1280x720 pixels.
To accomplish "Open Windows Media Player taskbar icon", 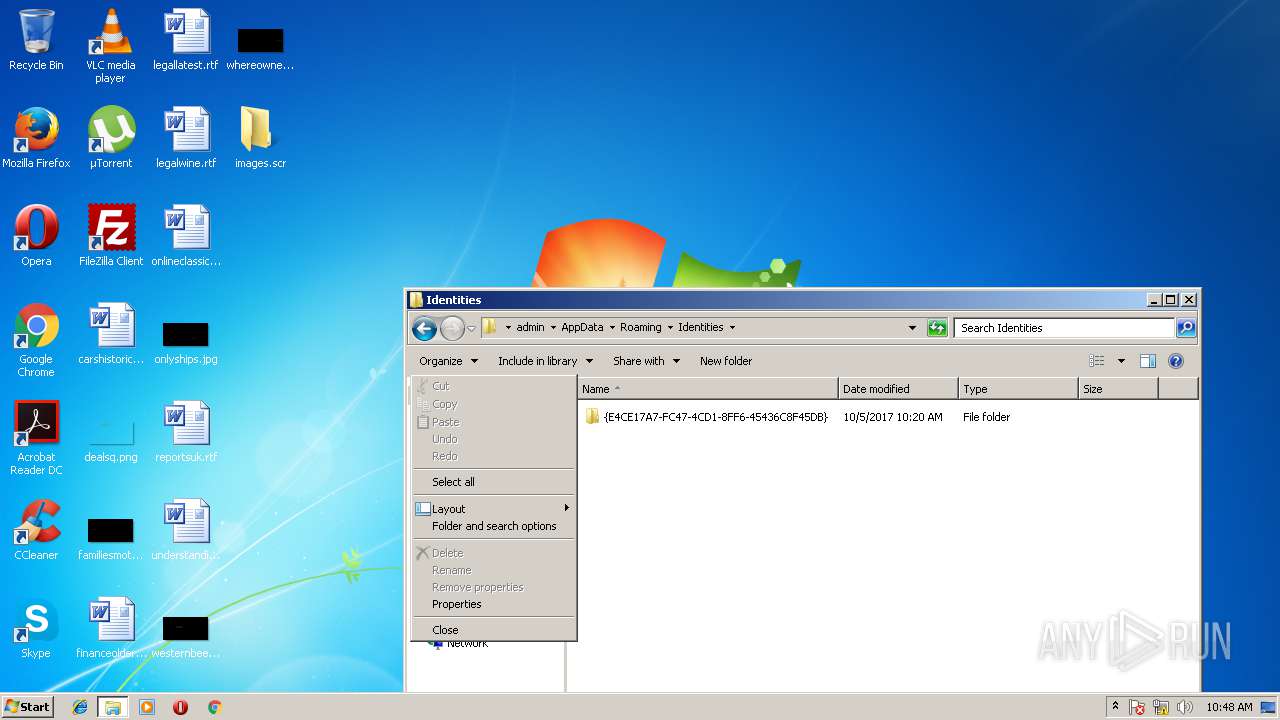I will (147, 707).
